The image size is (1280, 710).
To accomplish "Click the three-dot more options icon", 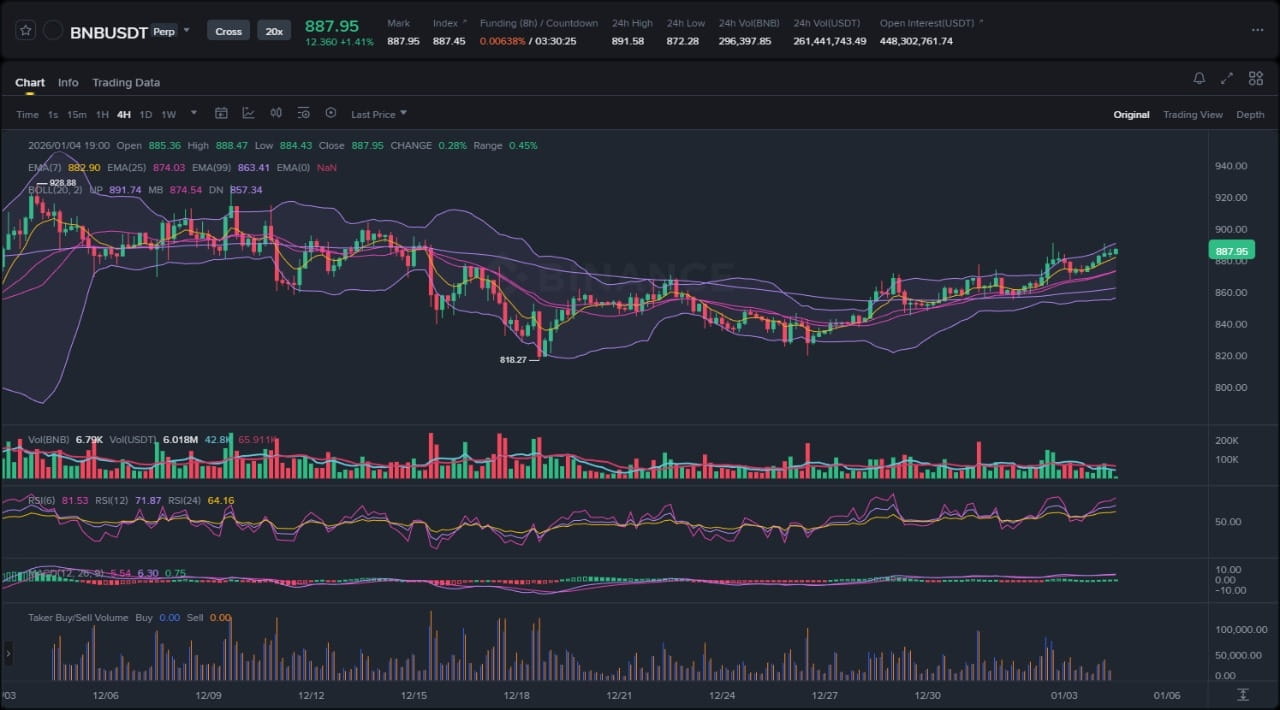I will (x=1257, y=30).
